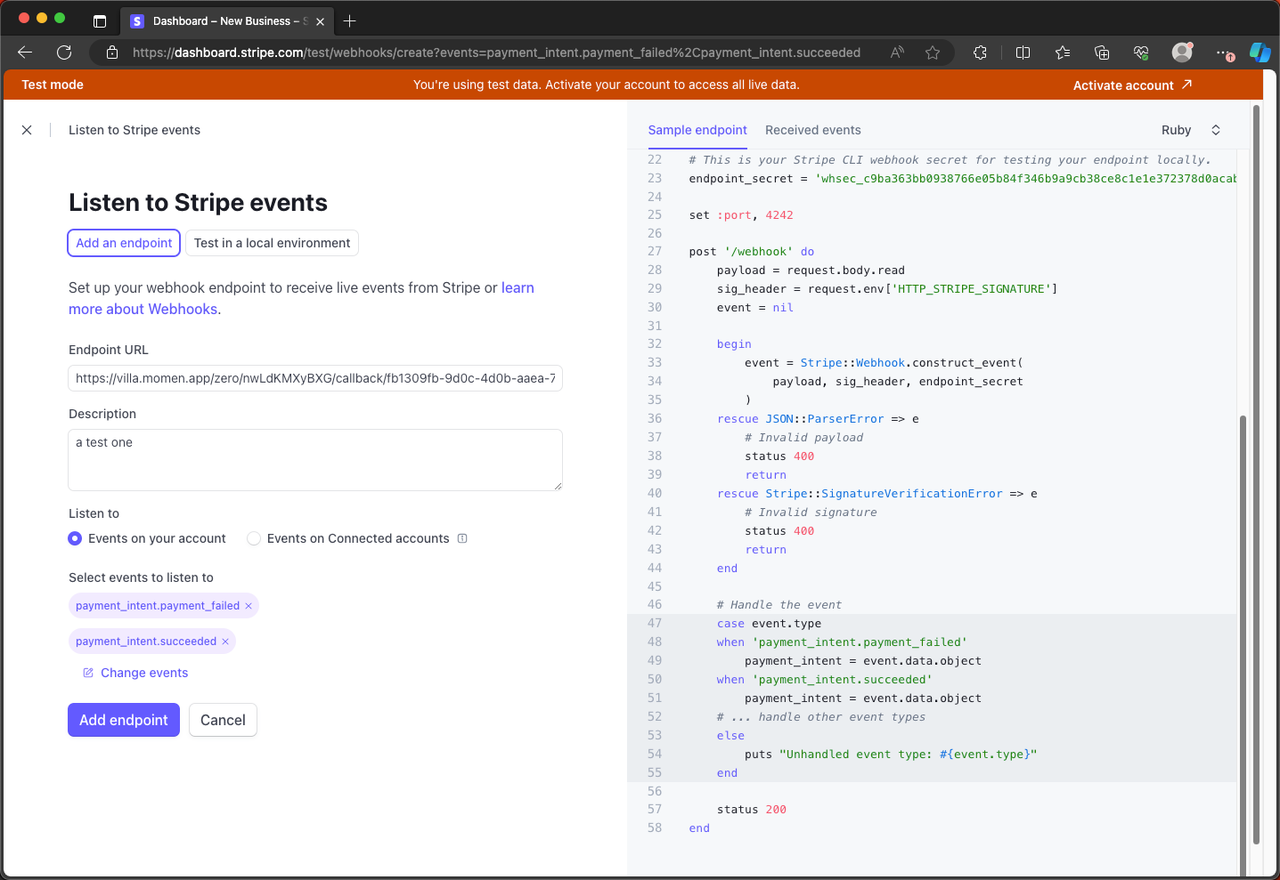Image resolution: width=1280 pixels, height=880 pixels.
Task: Switch to Sample endpoint tab
Action: (x=697, y=130)
